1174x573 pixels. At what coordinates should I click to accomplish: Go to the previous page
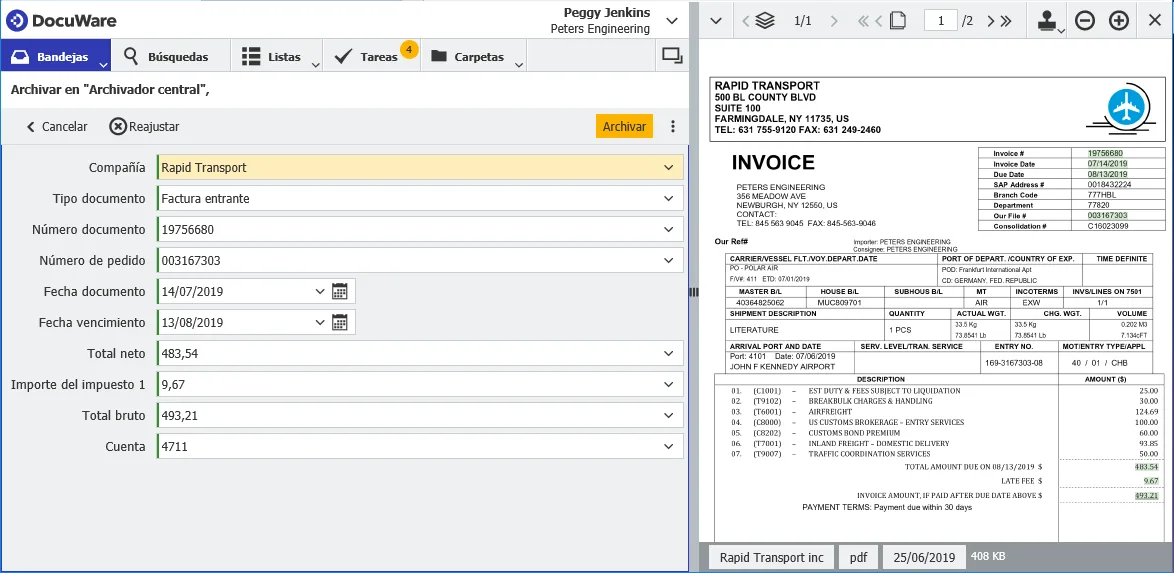point(878,21)
